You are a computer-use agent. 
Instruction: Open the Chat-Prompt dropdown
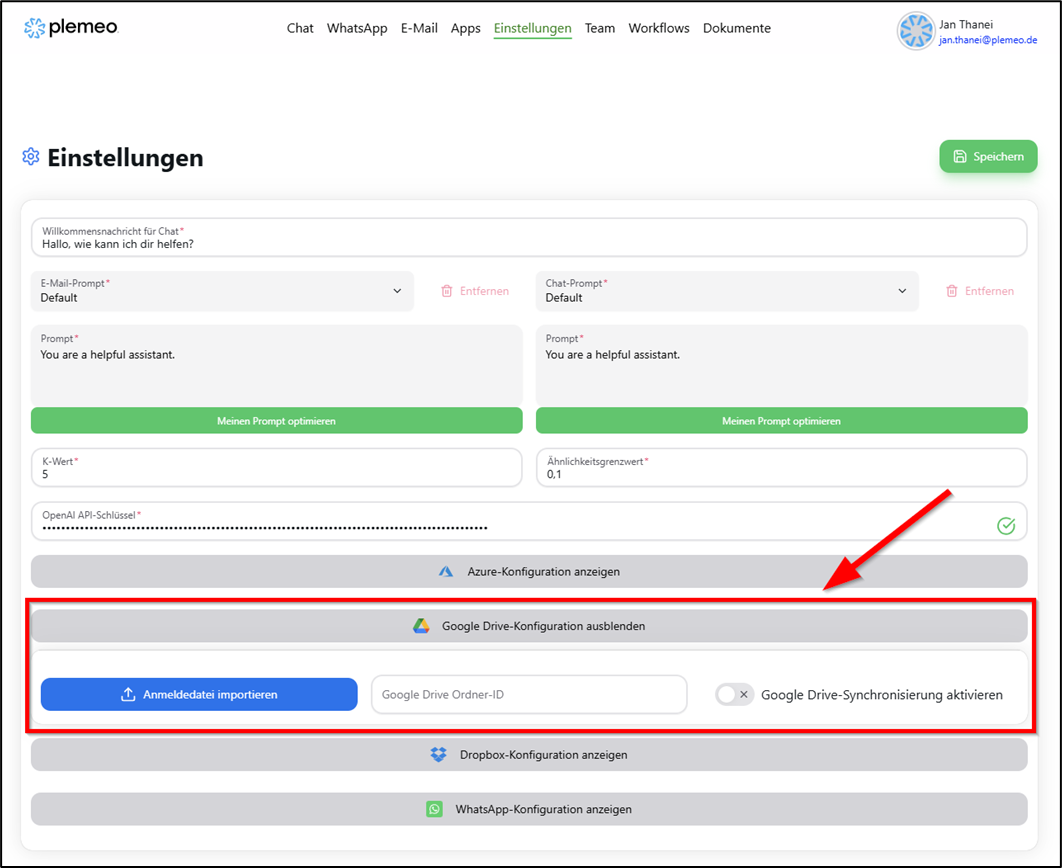pos(903,290)
